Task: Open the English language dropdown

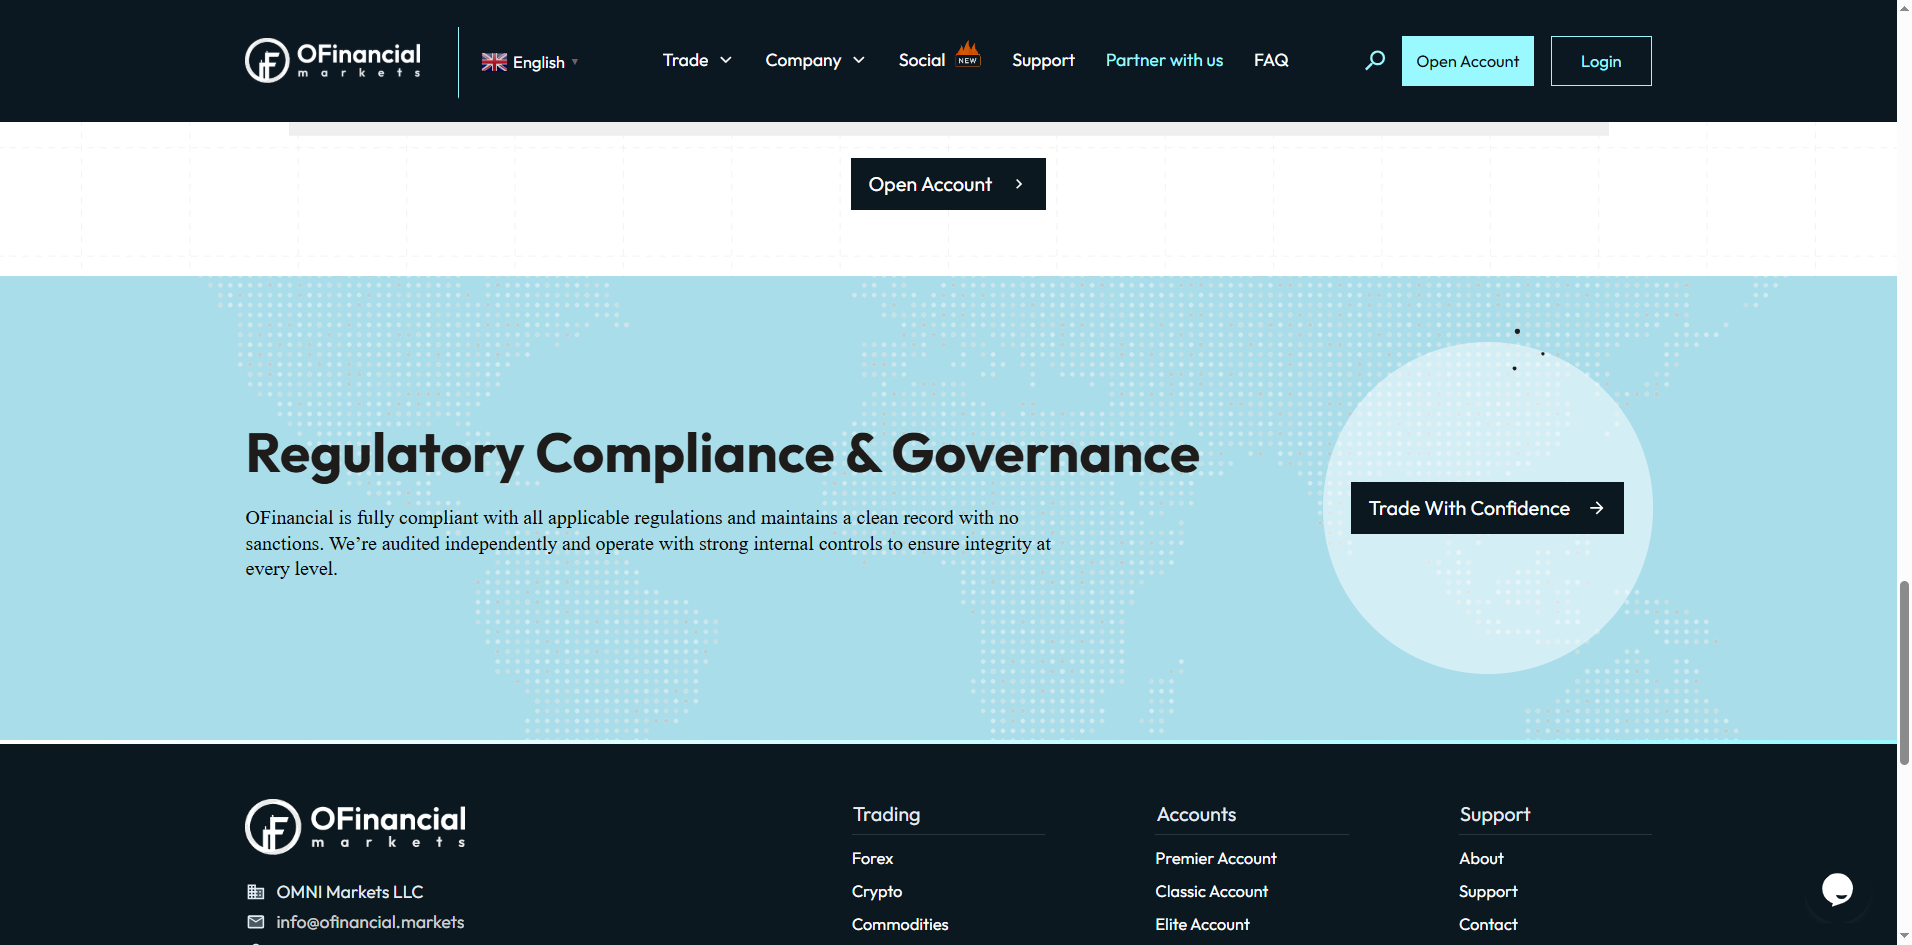Action: point(530,62)
